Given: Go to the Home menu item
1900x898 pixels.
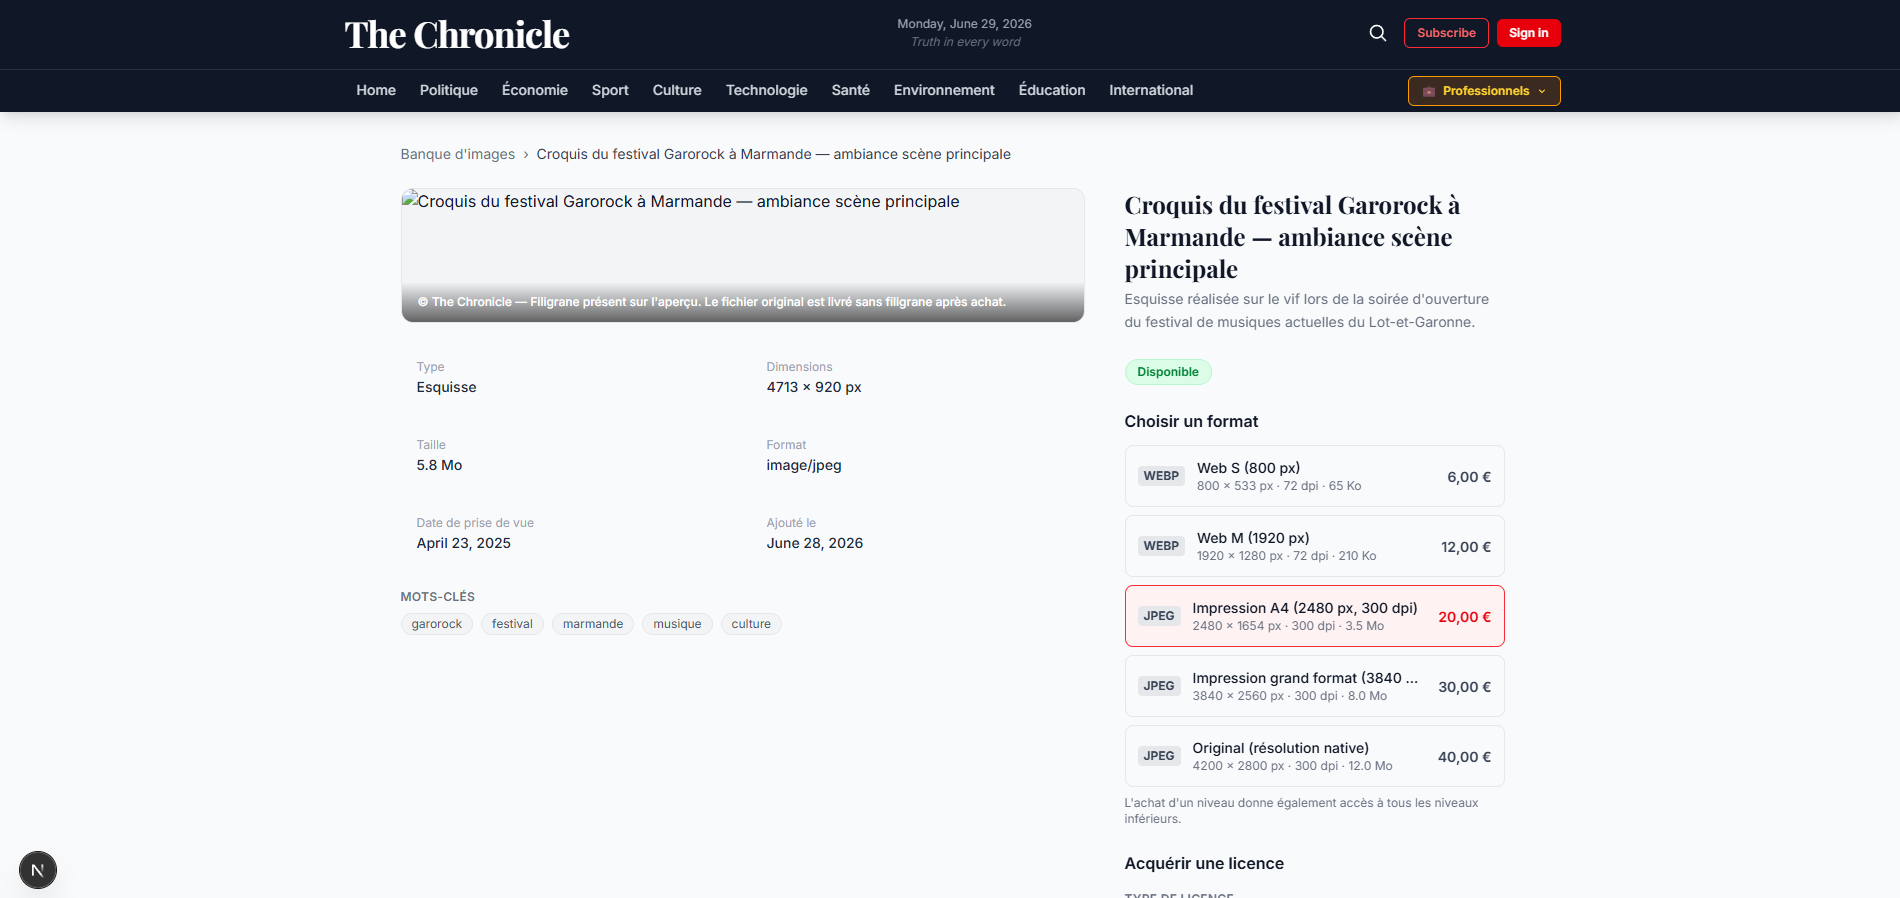Looking at the screenshot, I should (x=376, y=90).
